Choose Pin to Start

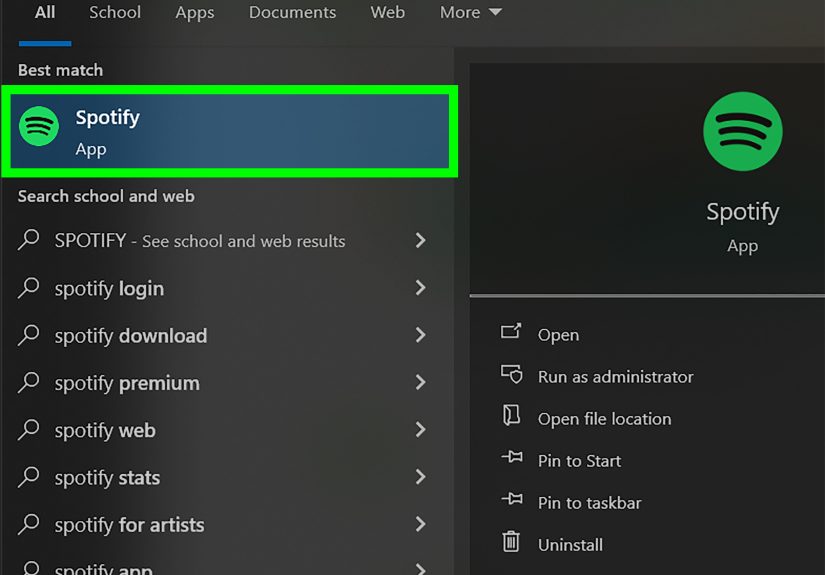pos(579,461)
